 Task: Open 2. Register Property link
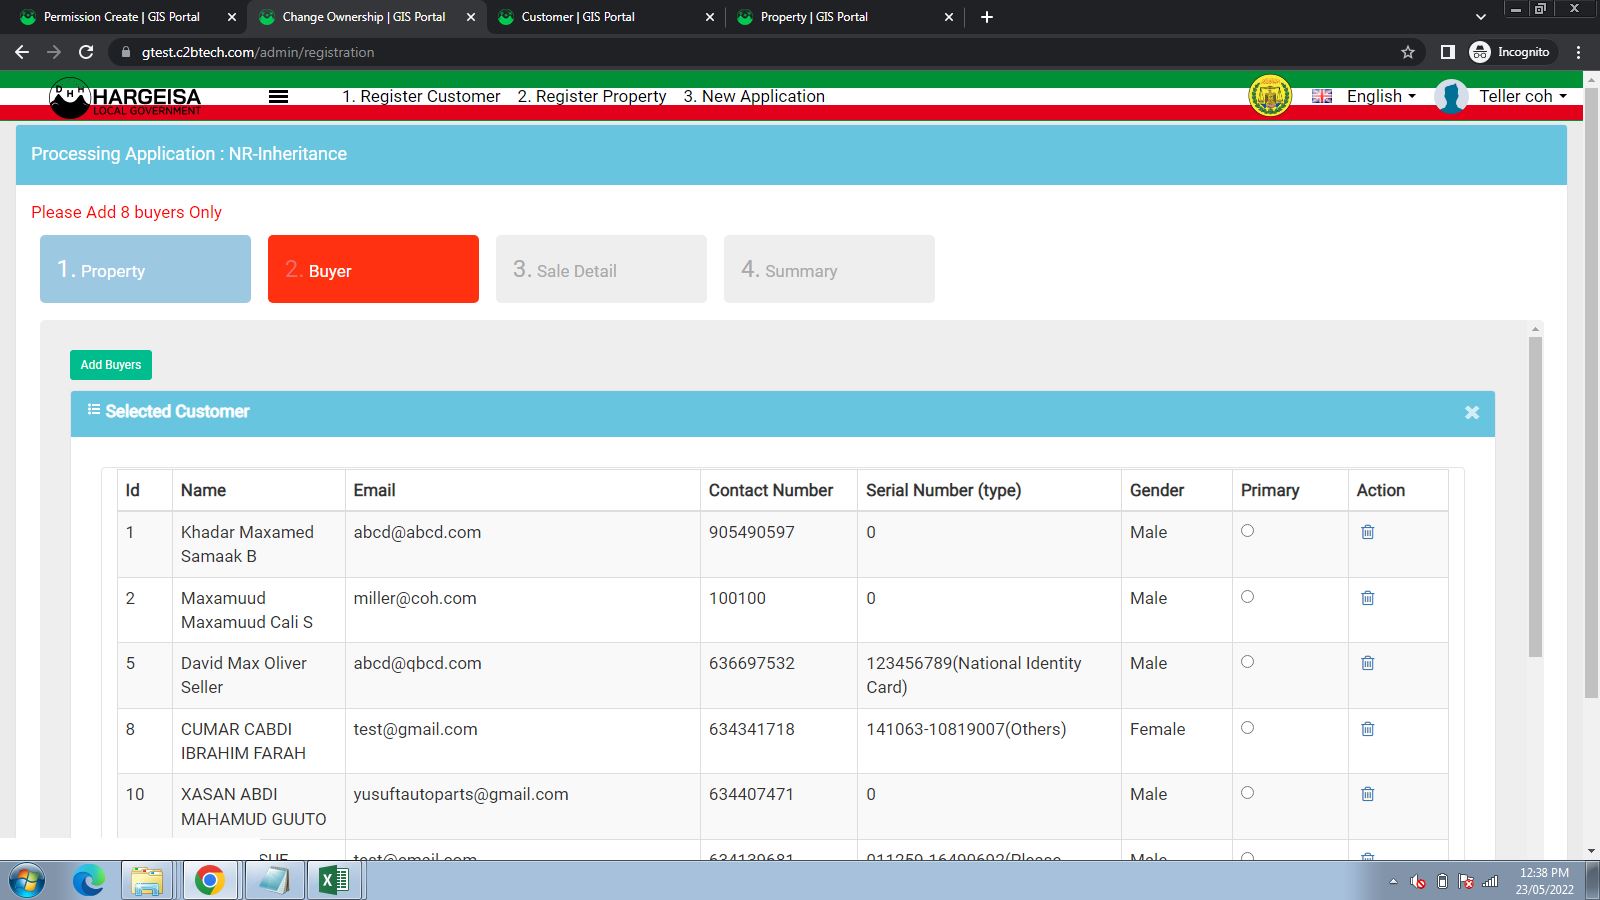pyautogui.click(x=592, y=96)
